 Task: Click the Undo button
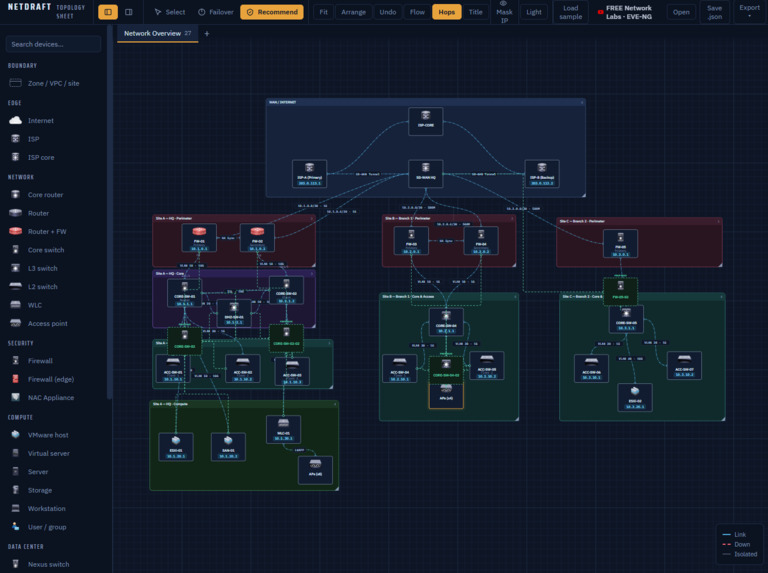(x=388, y=12)
